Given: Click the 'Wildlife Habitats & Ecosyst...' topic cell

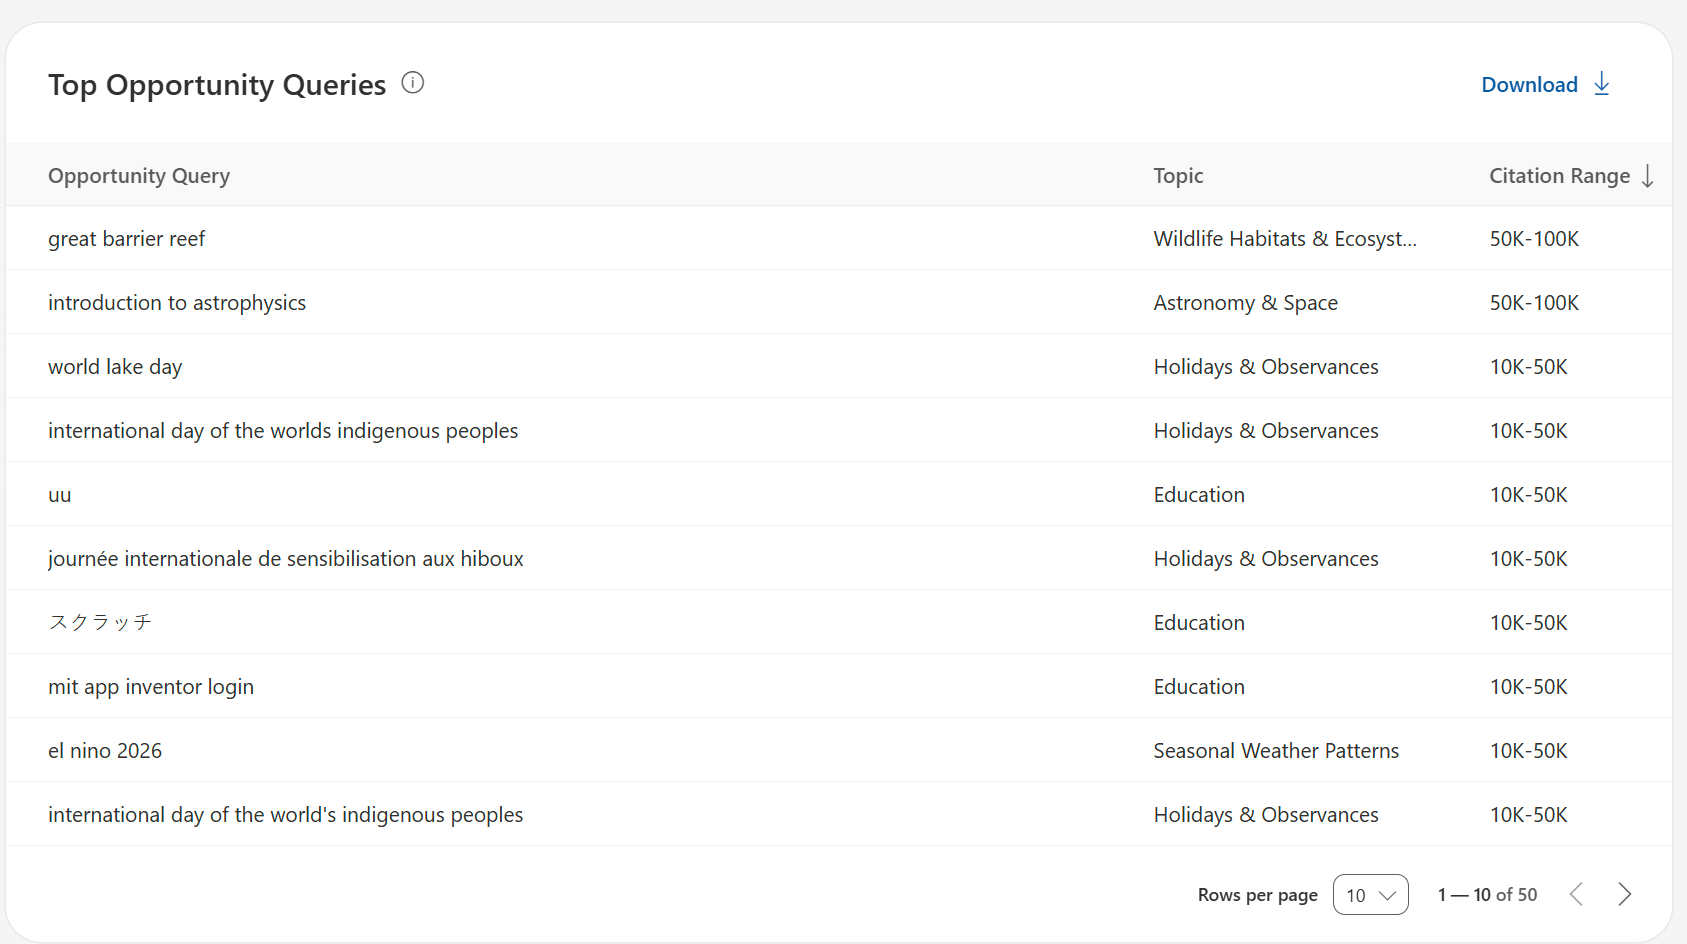Looking at the screenshot, I should pyautogui.click(x=1285, y=239).
